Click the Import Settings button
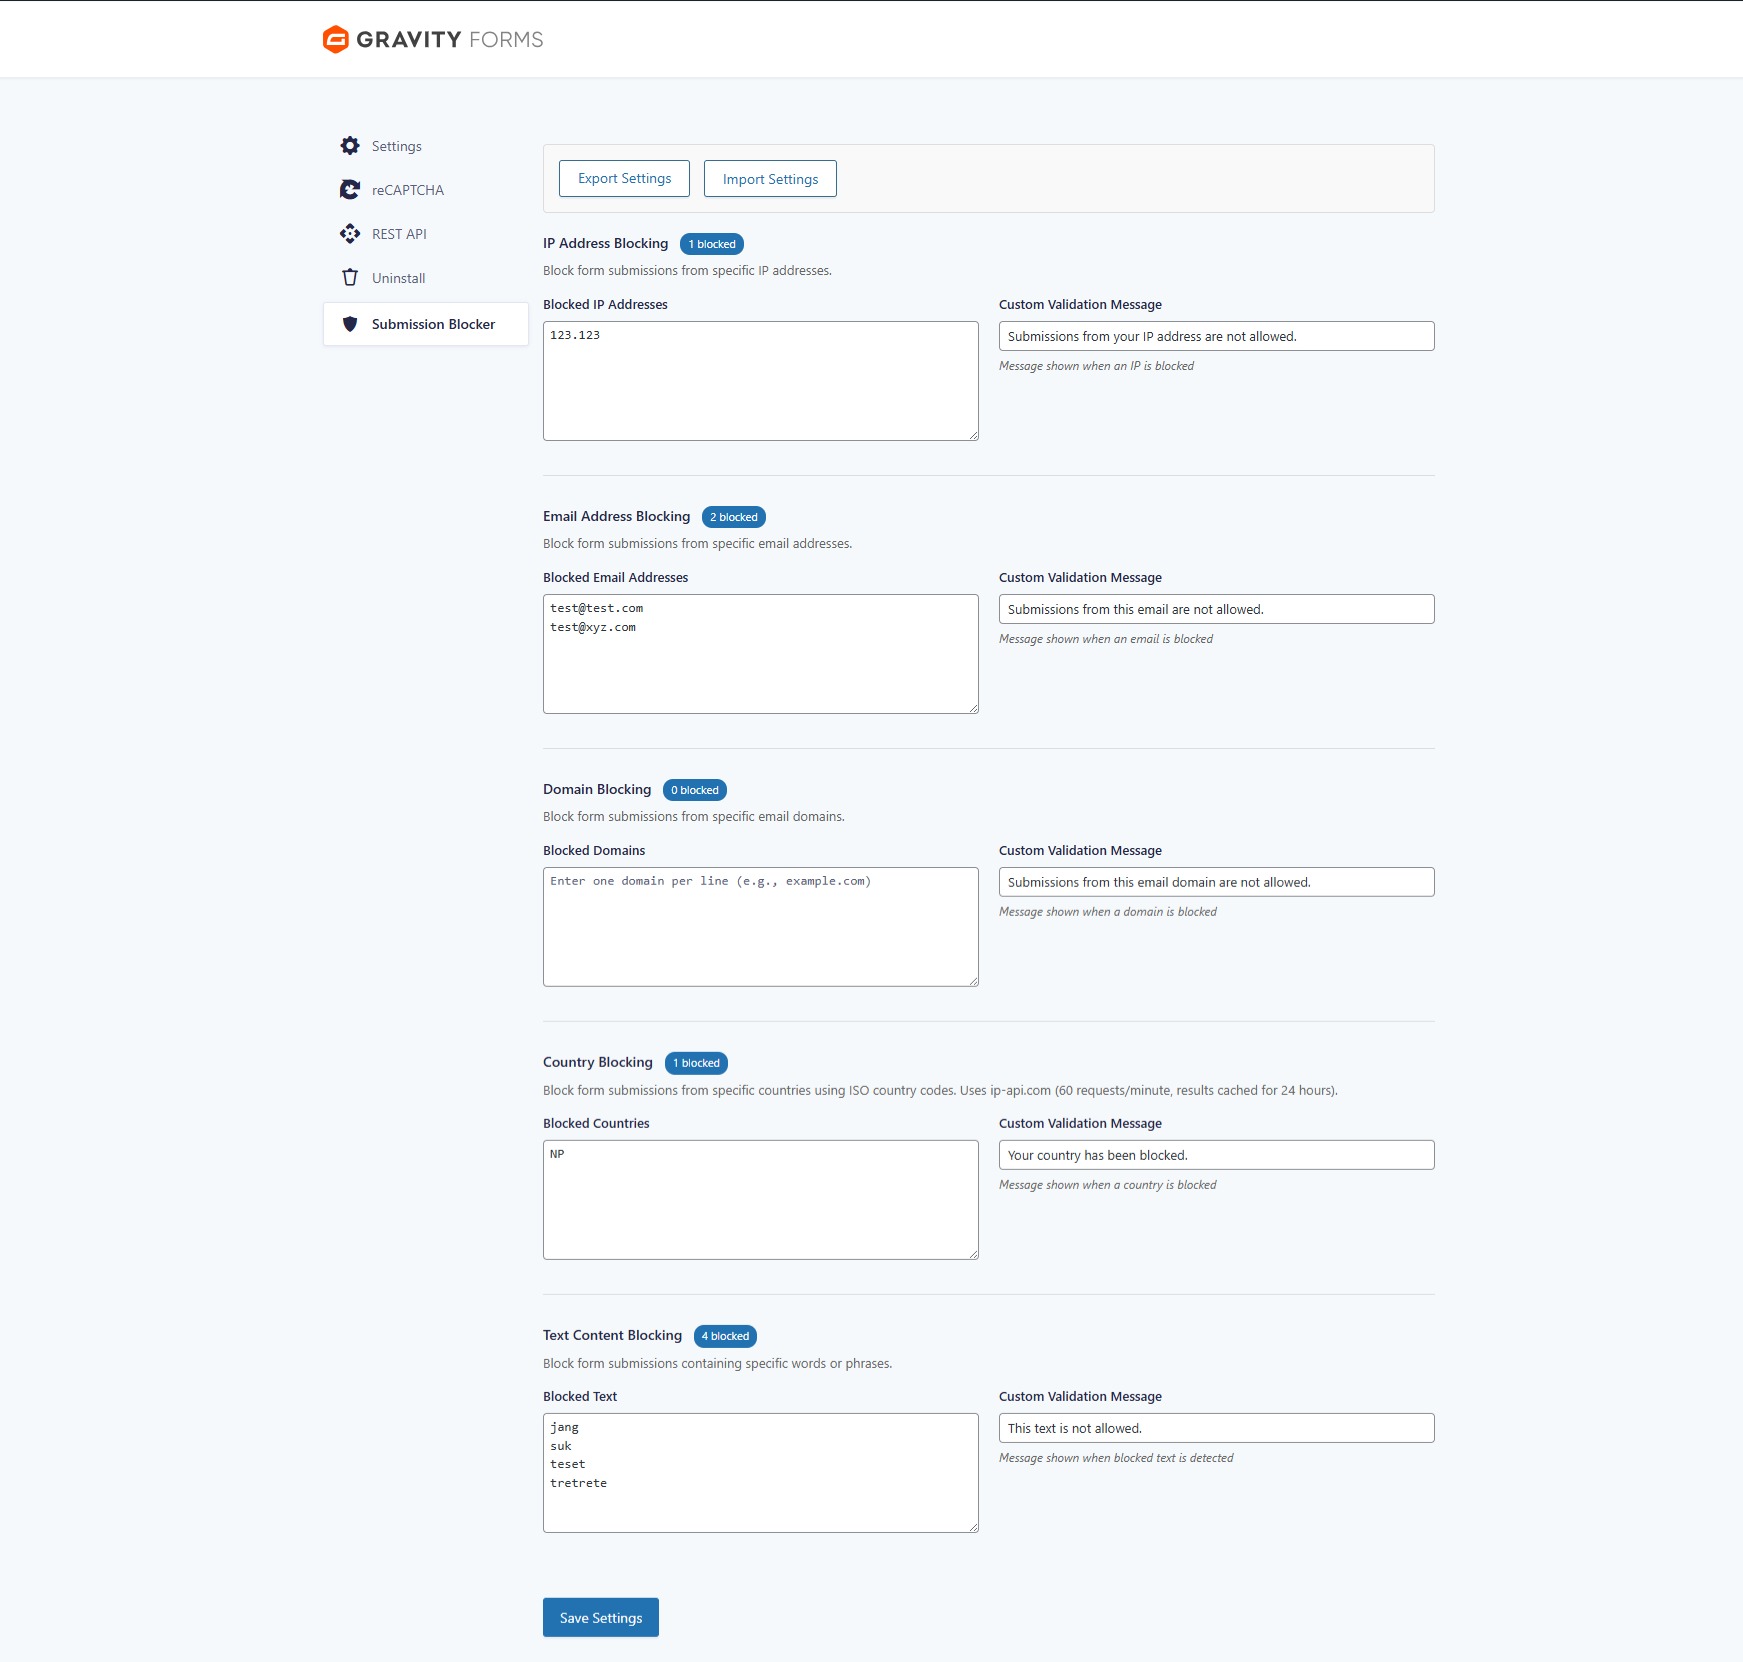Viewport: 1743px width, 1662px height. tap(770, 179)
